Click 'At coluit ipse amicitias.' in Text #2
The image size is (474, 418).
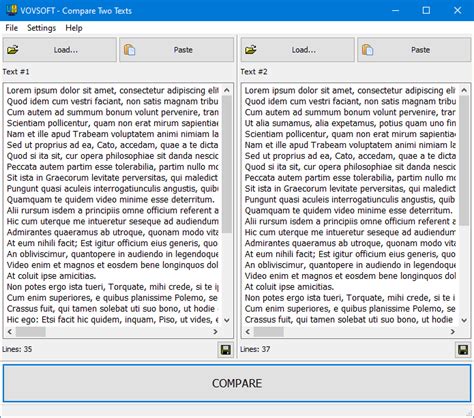pos(289,287)
